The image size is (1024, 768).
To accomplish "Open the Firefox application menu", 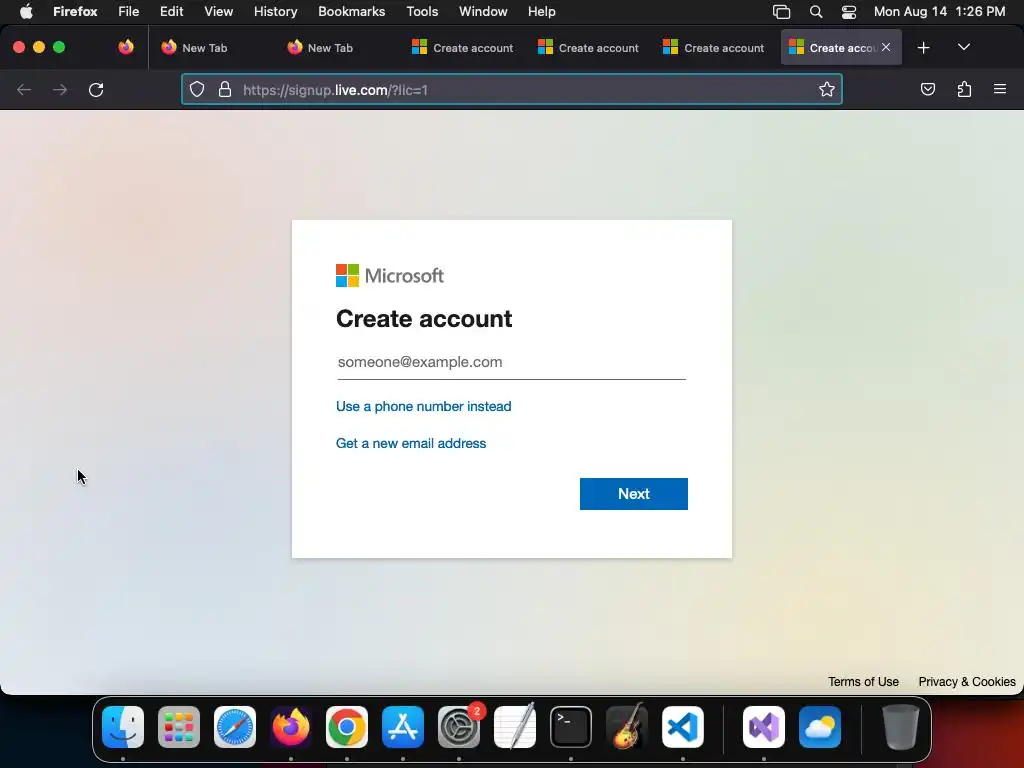I will (x=75, y=12).
